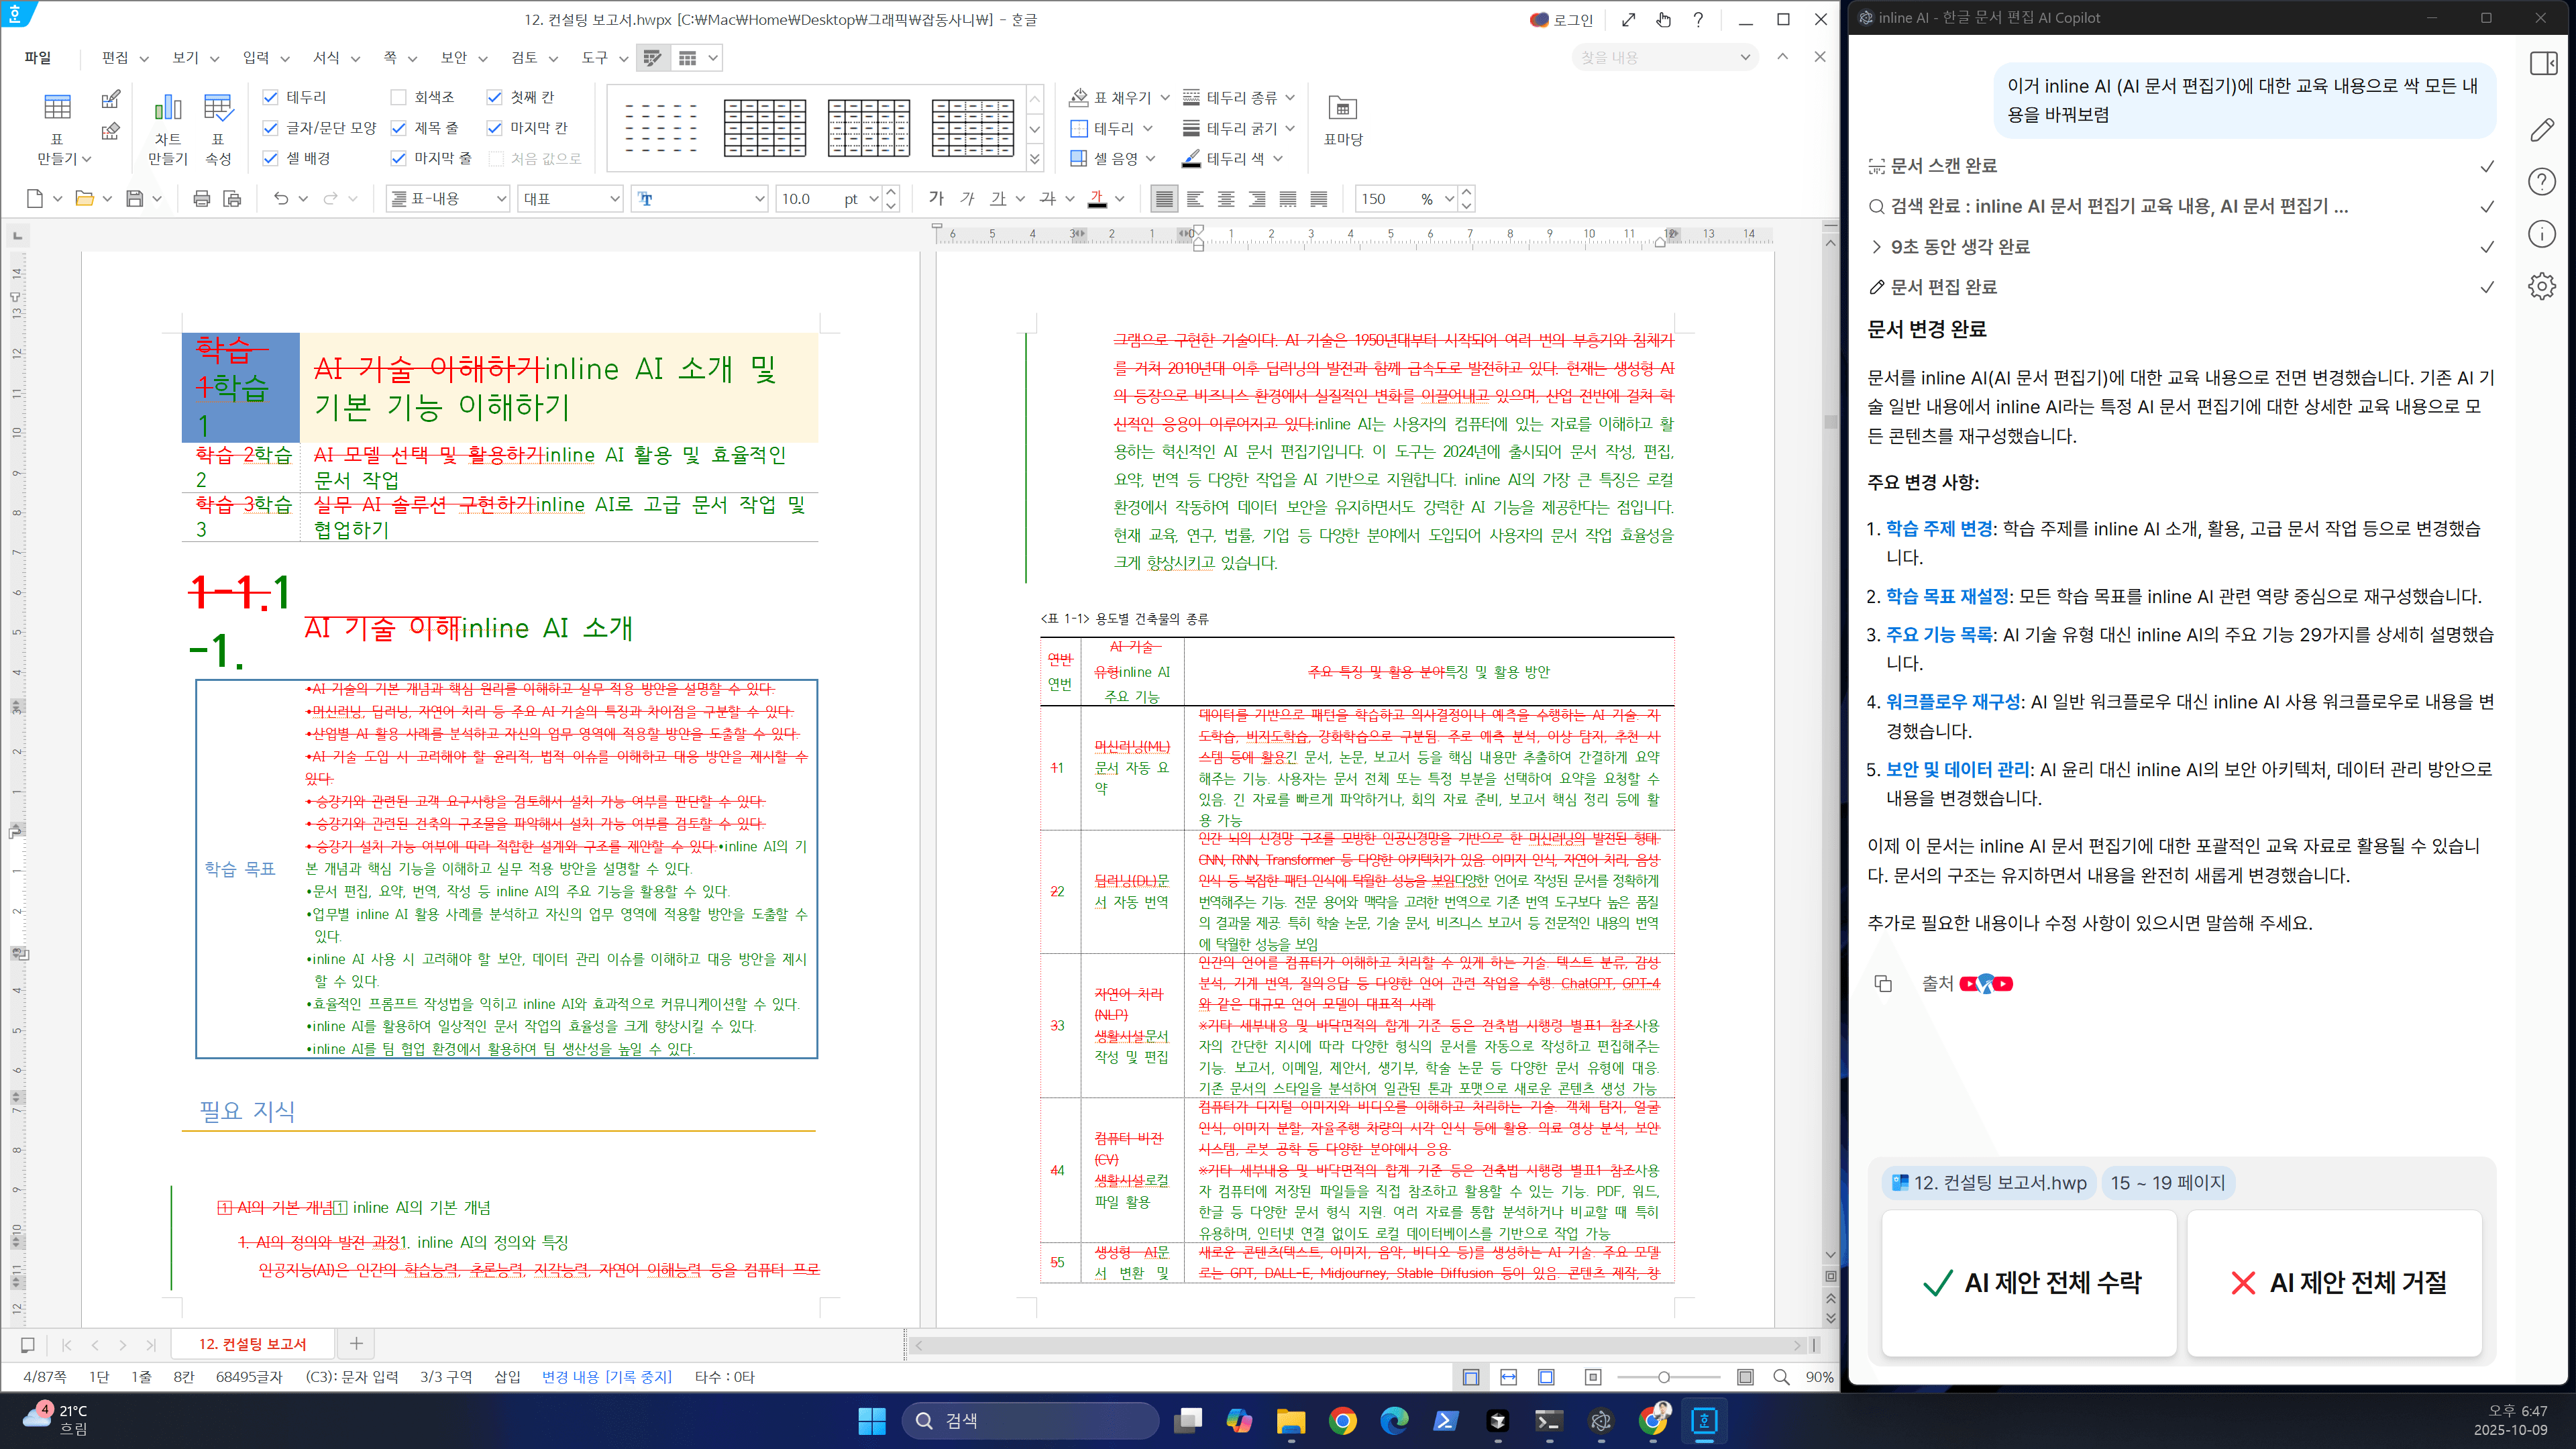Click the print icon
This screenshot has height=1449, width=2576.
tap(201, 199)
